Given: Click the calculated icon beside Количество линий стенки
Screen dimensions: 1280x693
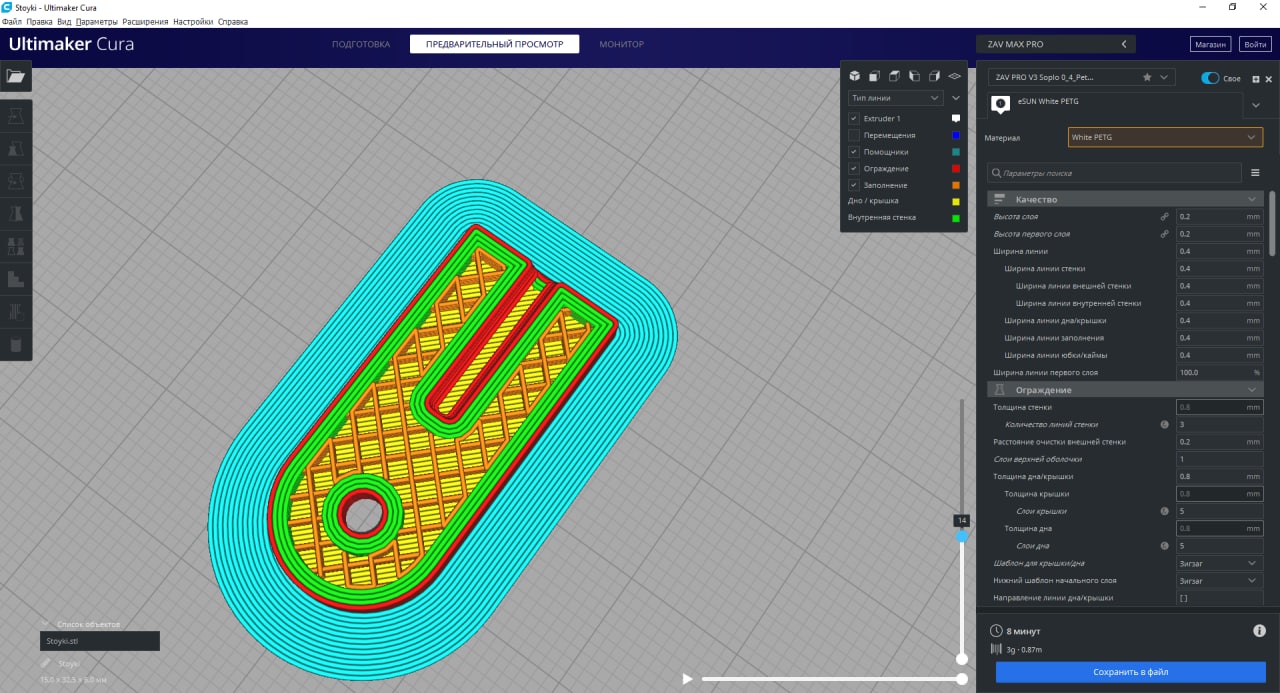Looking at the screenshot, I should (x=1164, y=425).
